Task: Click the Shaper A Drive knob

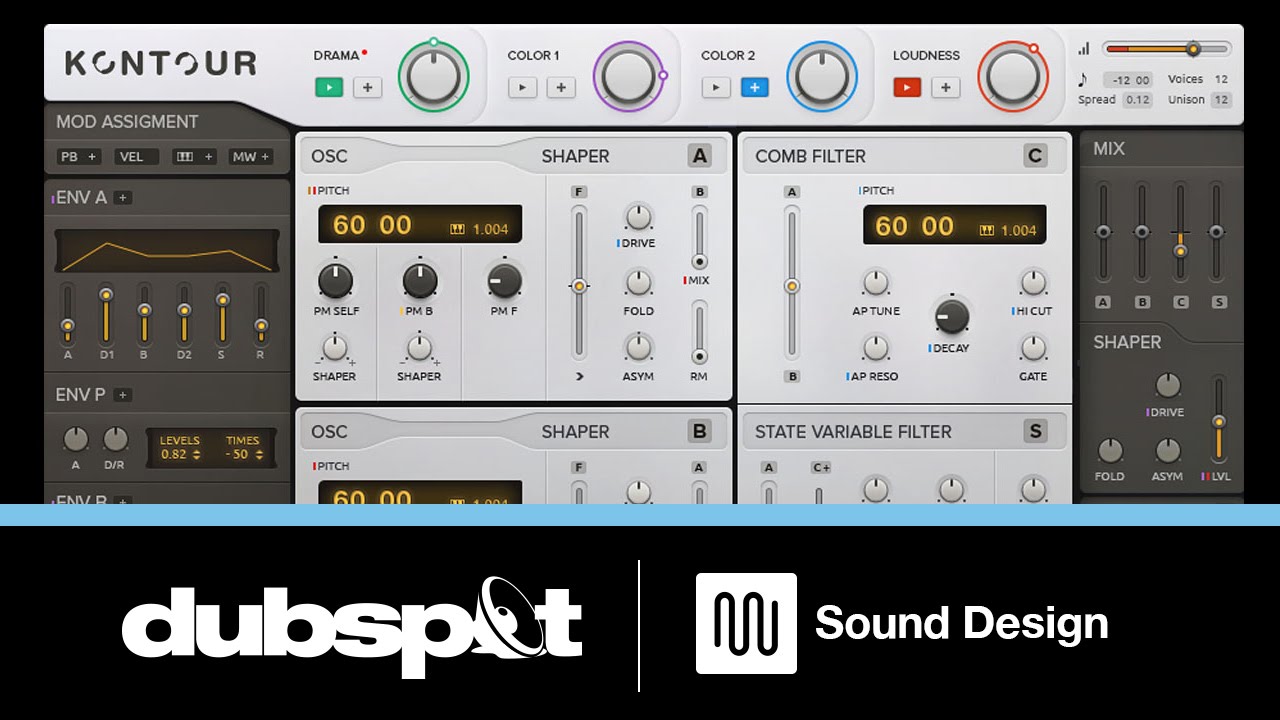Action: click(x=638, y=217)
